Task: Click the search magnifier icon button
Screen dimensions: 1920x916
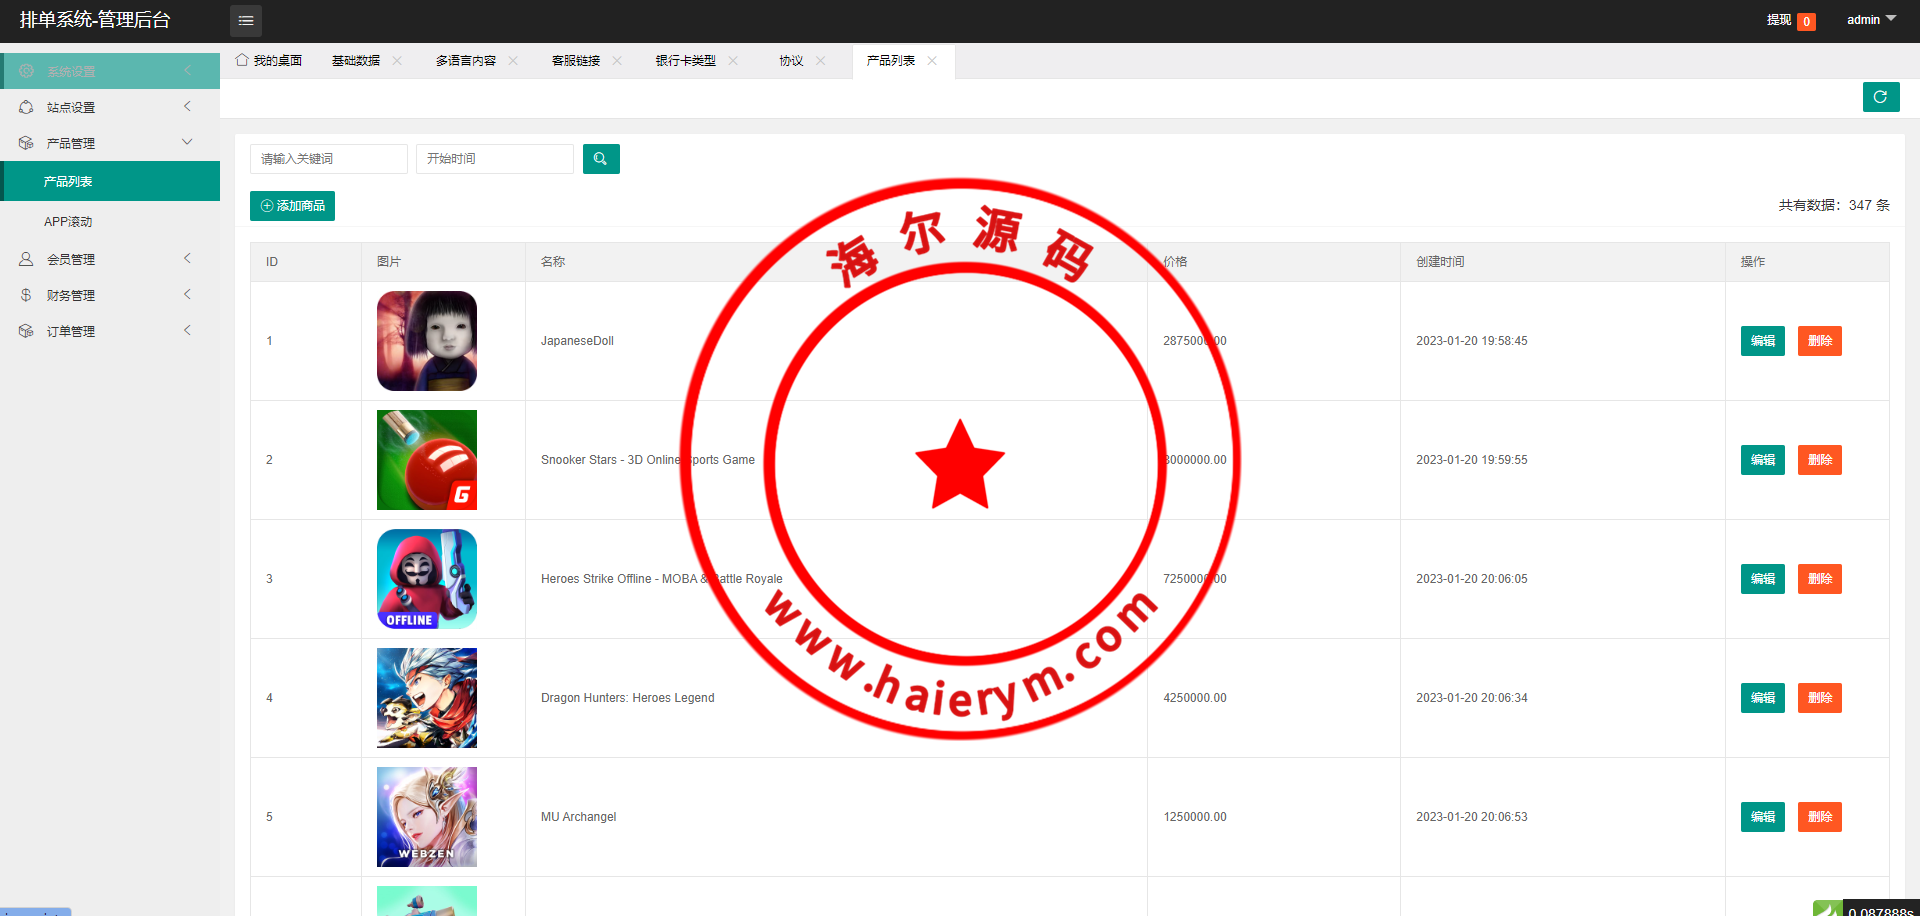Action: pyautogui.click(x=601, y=159)
